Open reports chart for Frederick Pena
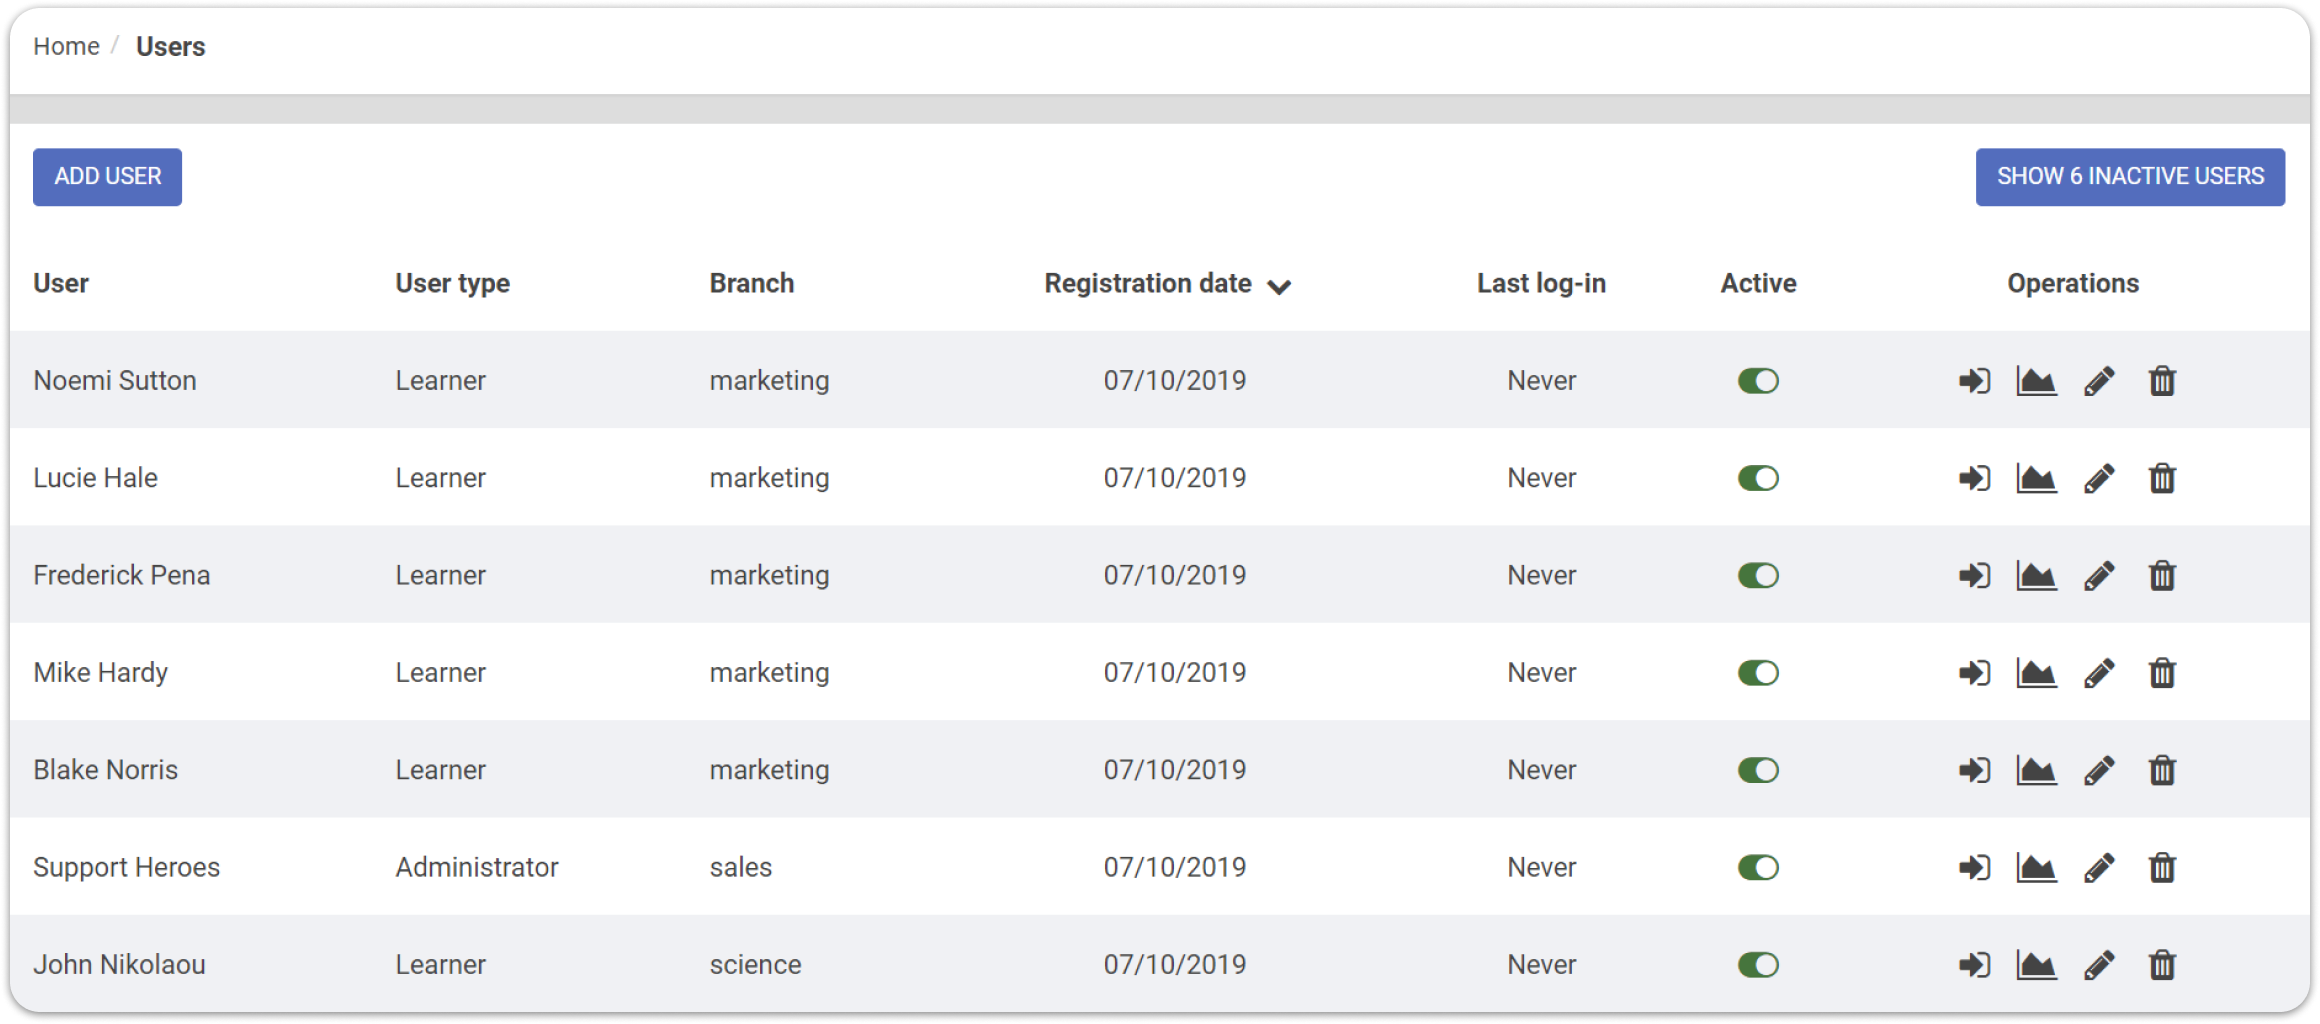 (2036, 575)
